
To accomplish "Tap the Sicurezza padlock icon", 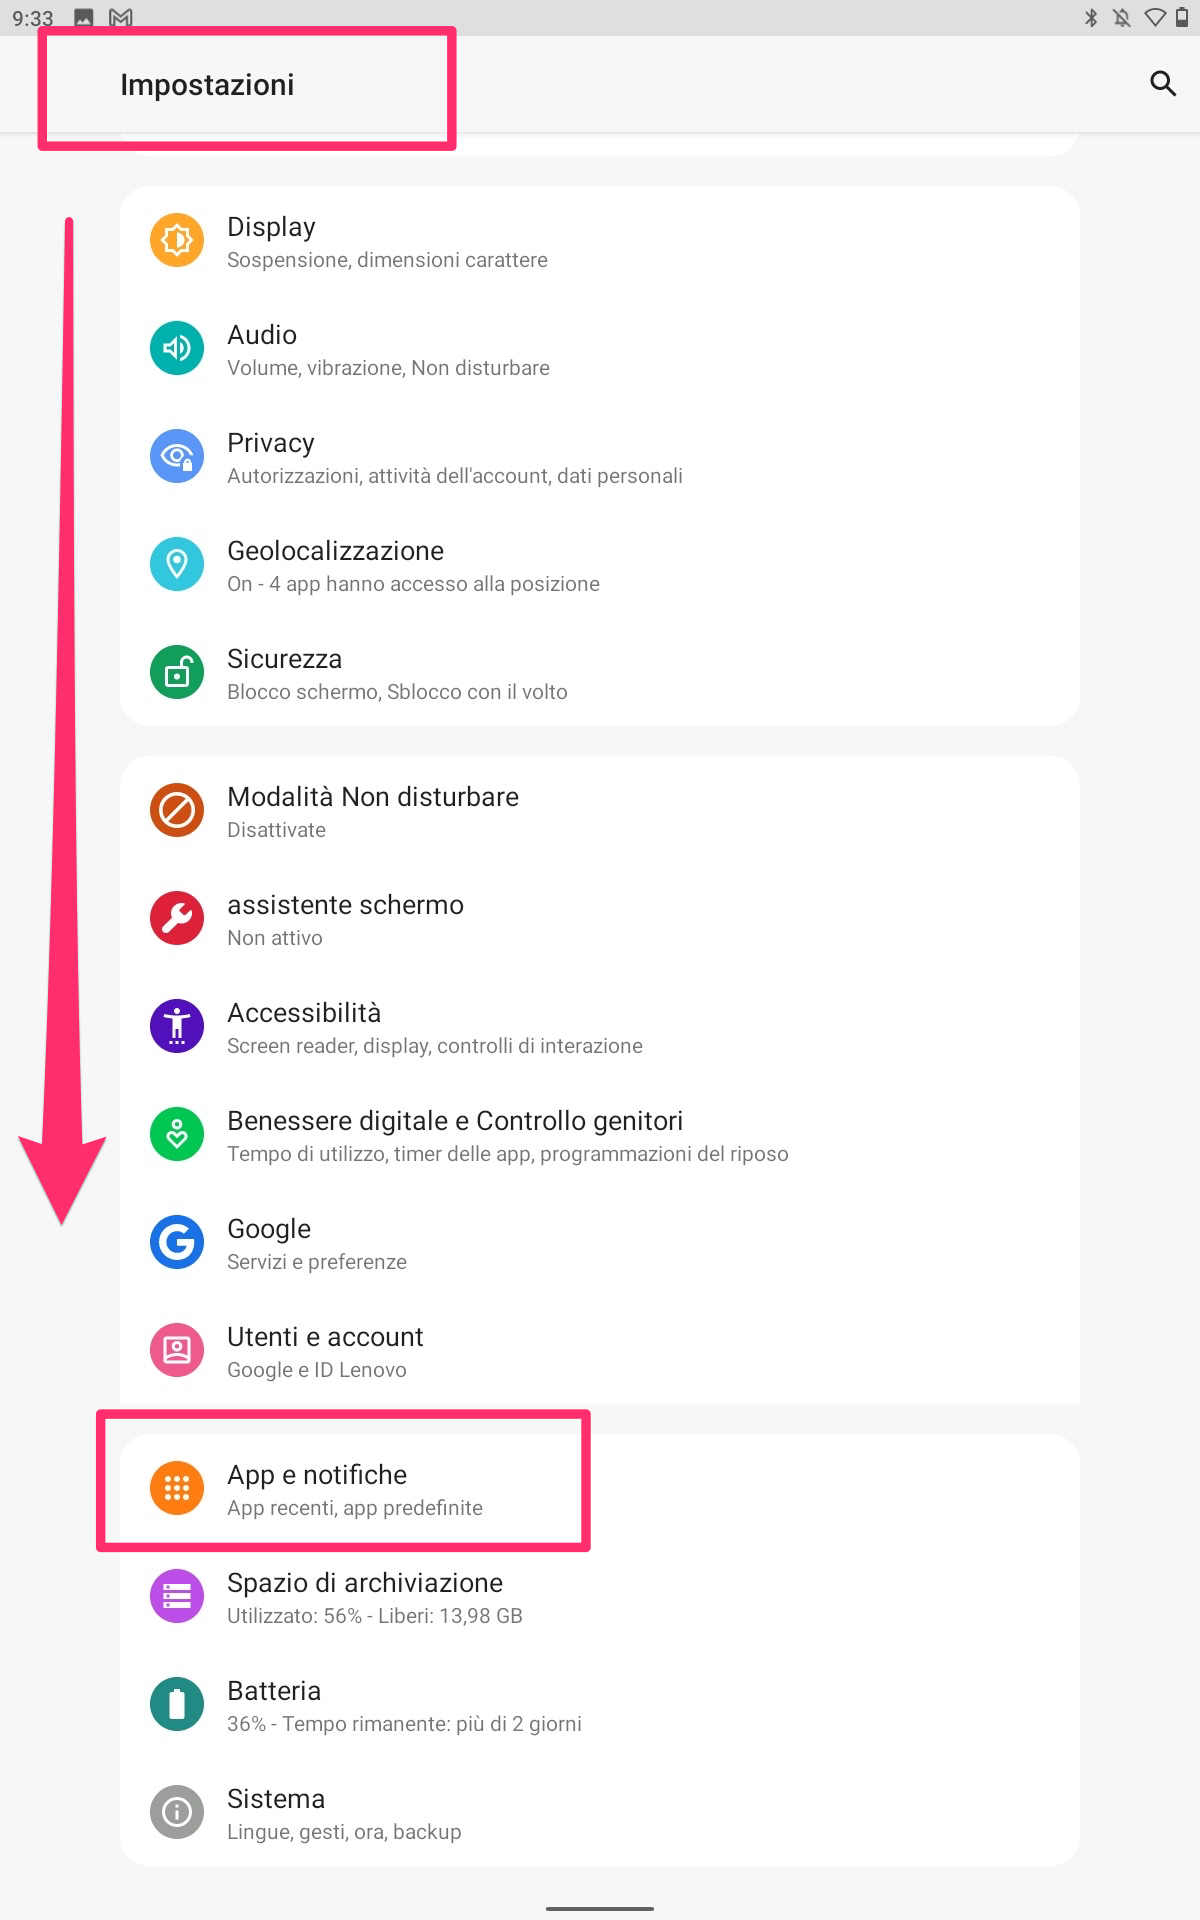I will click(177, 672).
